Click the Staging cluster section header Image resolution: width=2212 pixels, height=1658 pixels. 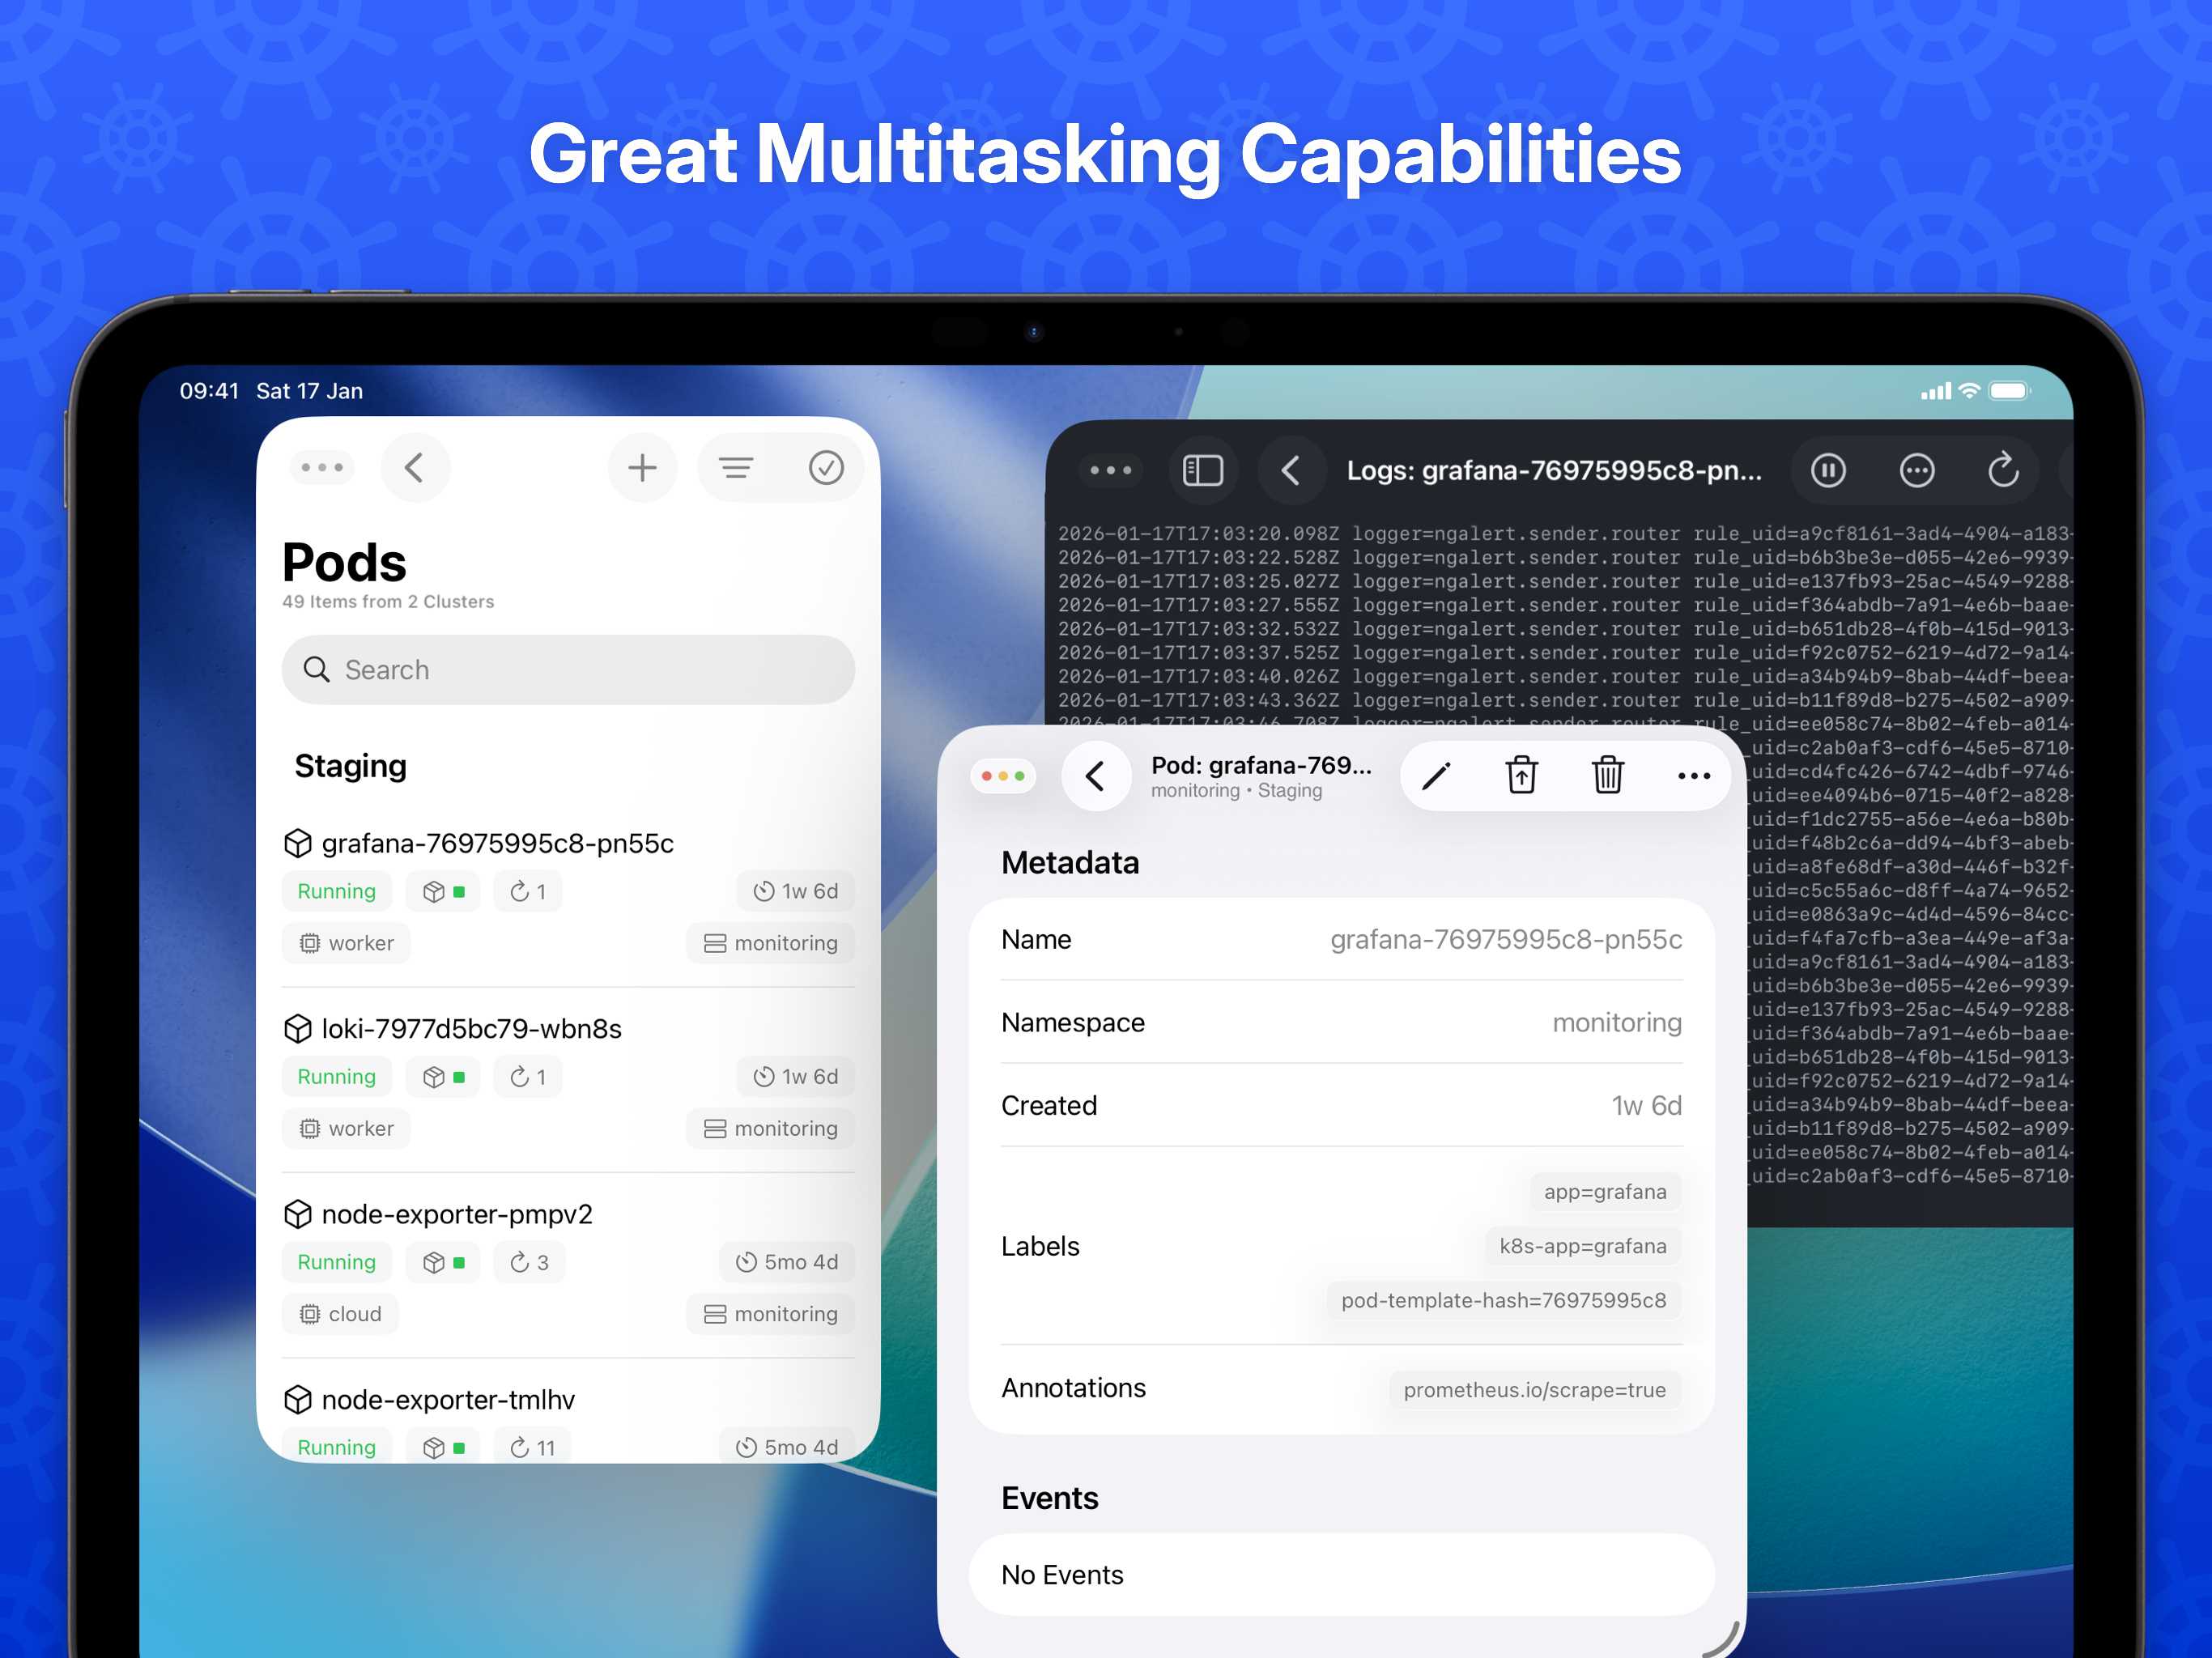[x=350, y=767]
